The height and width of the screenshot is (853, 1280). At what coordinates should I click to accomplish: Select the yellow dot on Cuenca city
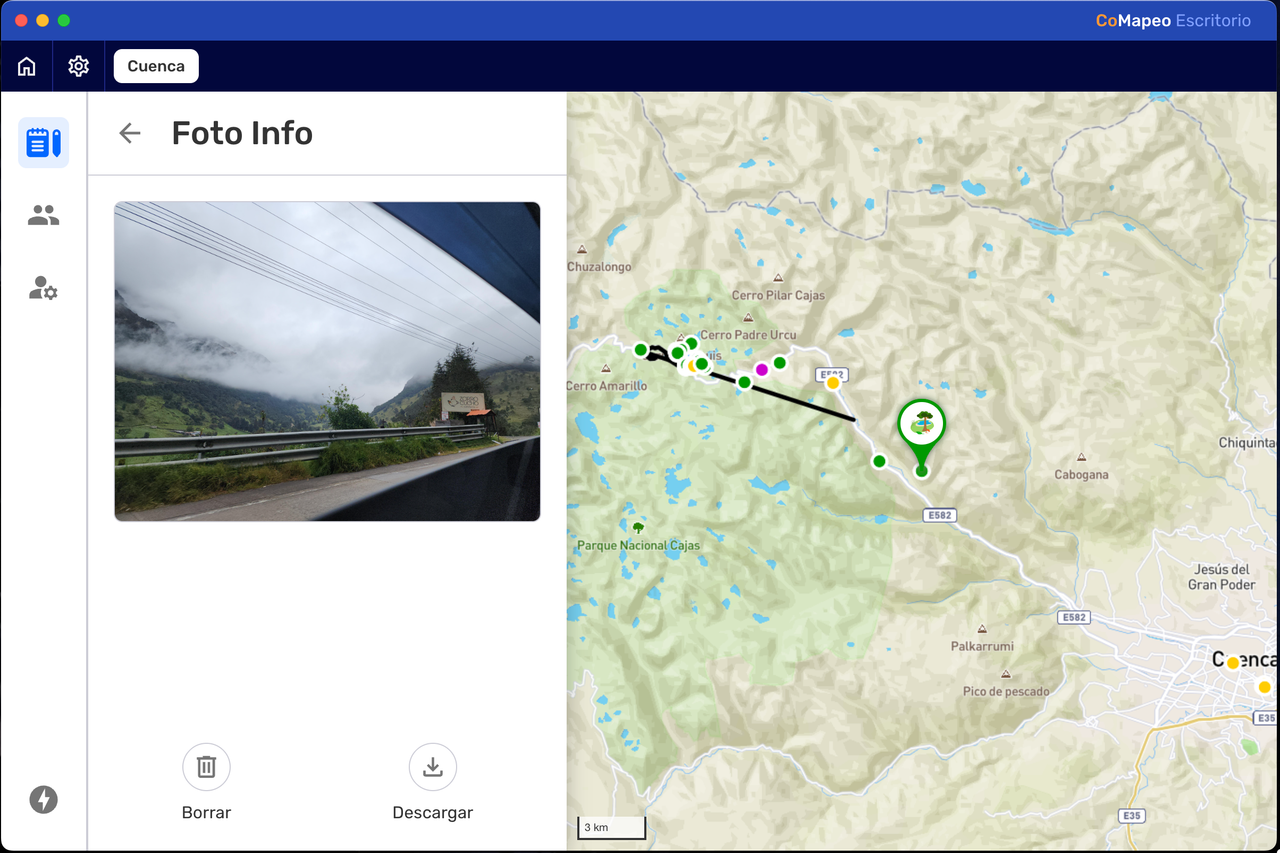1233,663
